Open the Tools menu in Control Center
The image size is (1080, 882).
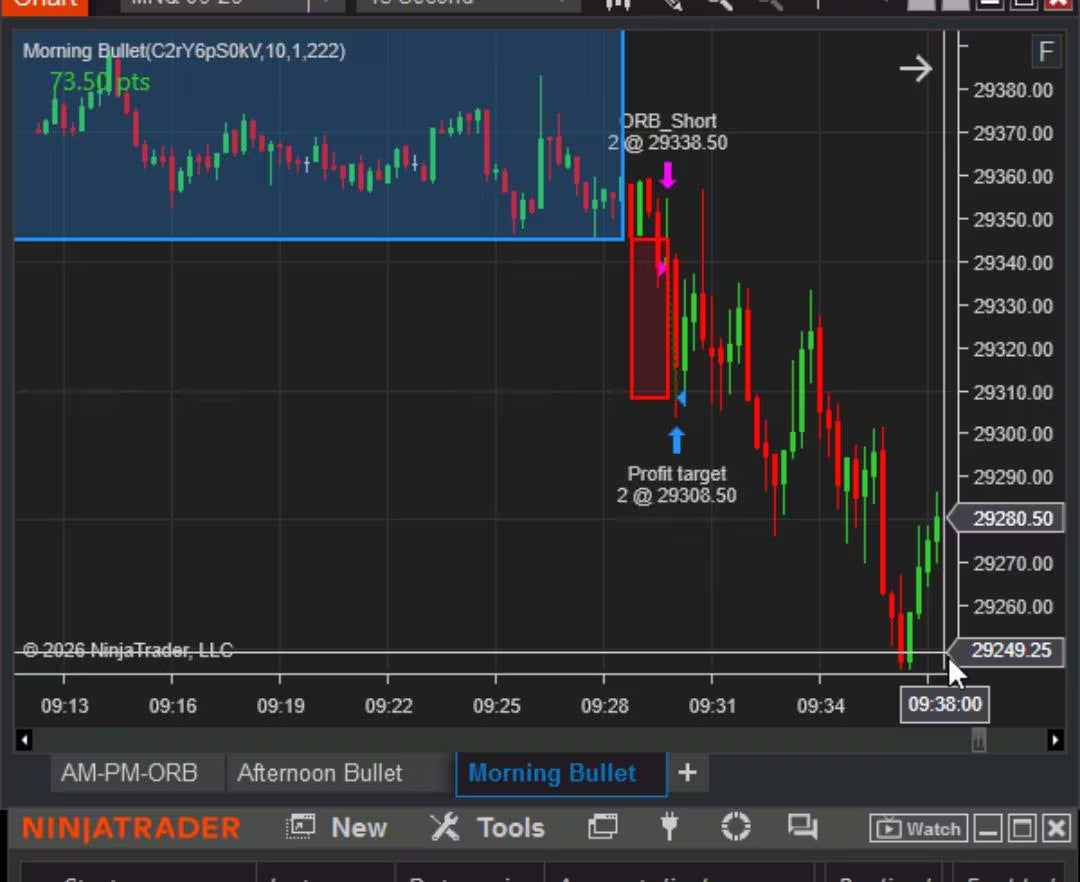[510, 828]
